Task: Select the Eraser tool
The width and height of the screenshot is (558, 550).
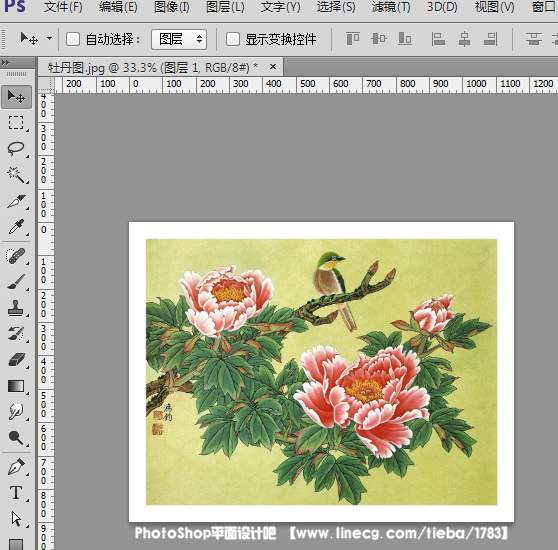Action: [16, 360]
